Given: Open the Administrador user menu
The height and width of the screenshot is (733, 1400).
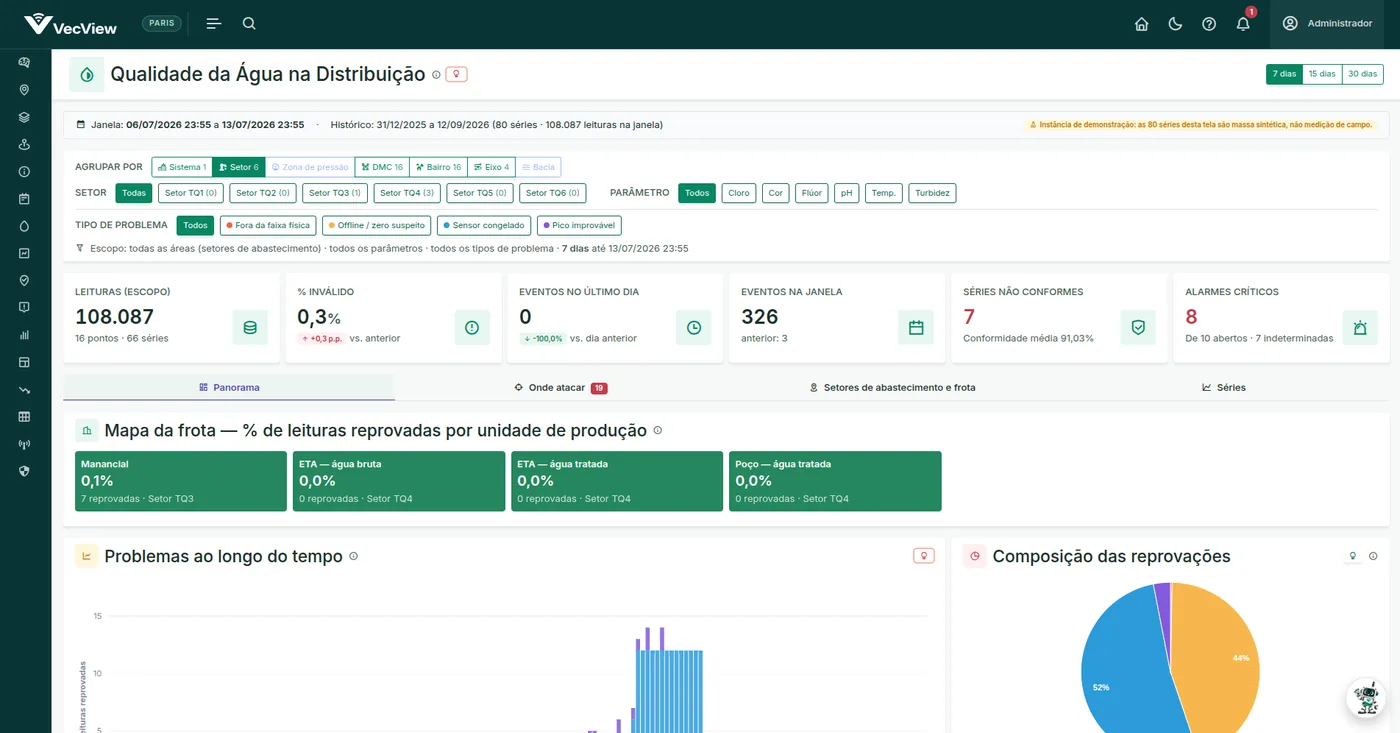Looking at the screenshot, I should (x=1327, y=23).
